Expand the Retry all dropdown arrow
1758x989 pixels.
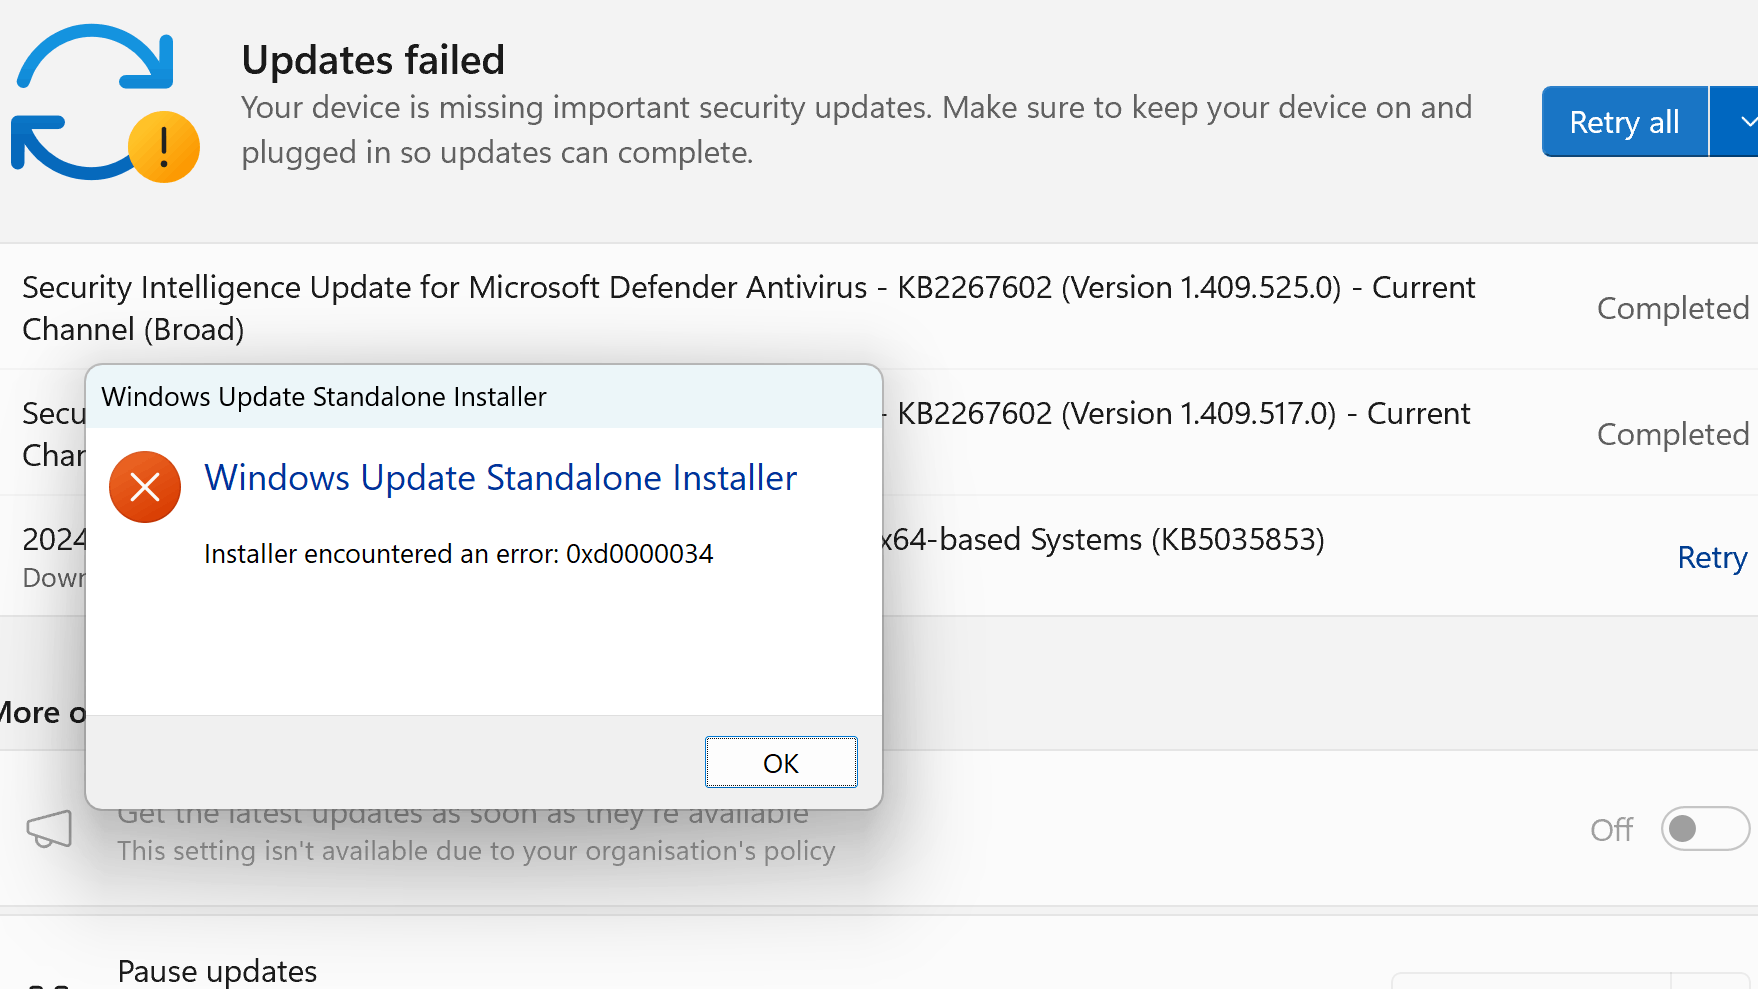(1740, 122)
